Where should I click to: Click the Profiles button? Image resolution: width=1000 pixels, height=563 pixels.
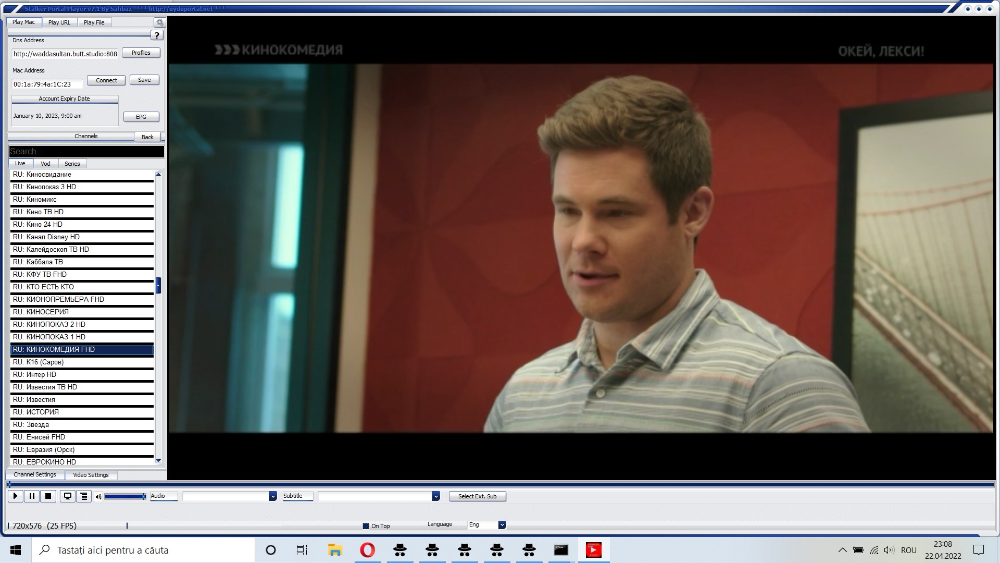(x=141, y=53)
